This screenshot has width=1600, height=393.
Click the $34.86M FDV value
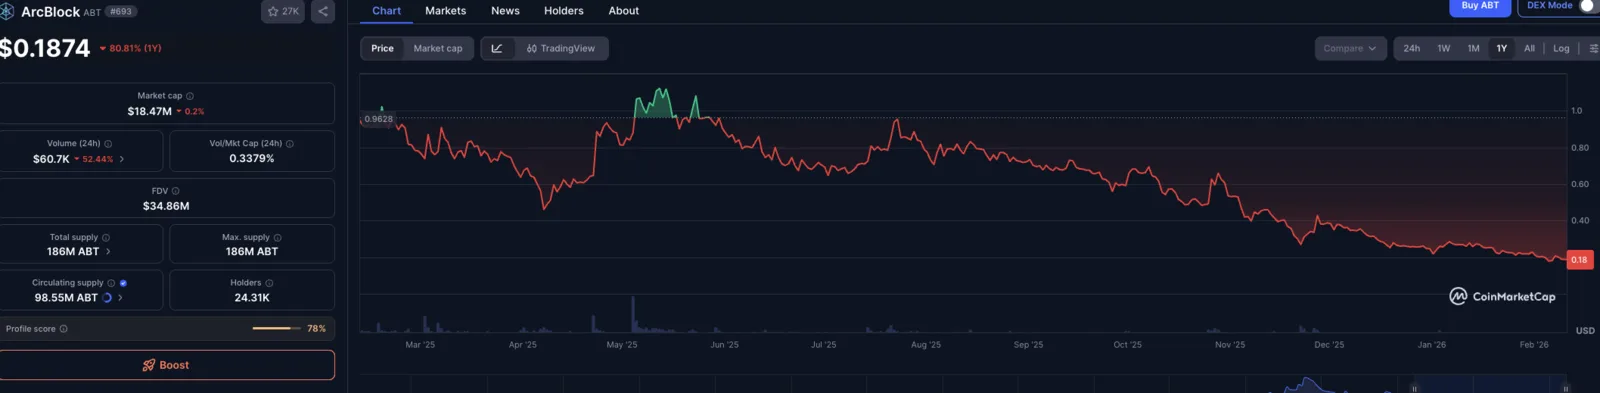pyautogui.click(x=166, y=206)
